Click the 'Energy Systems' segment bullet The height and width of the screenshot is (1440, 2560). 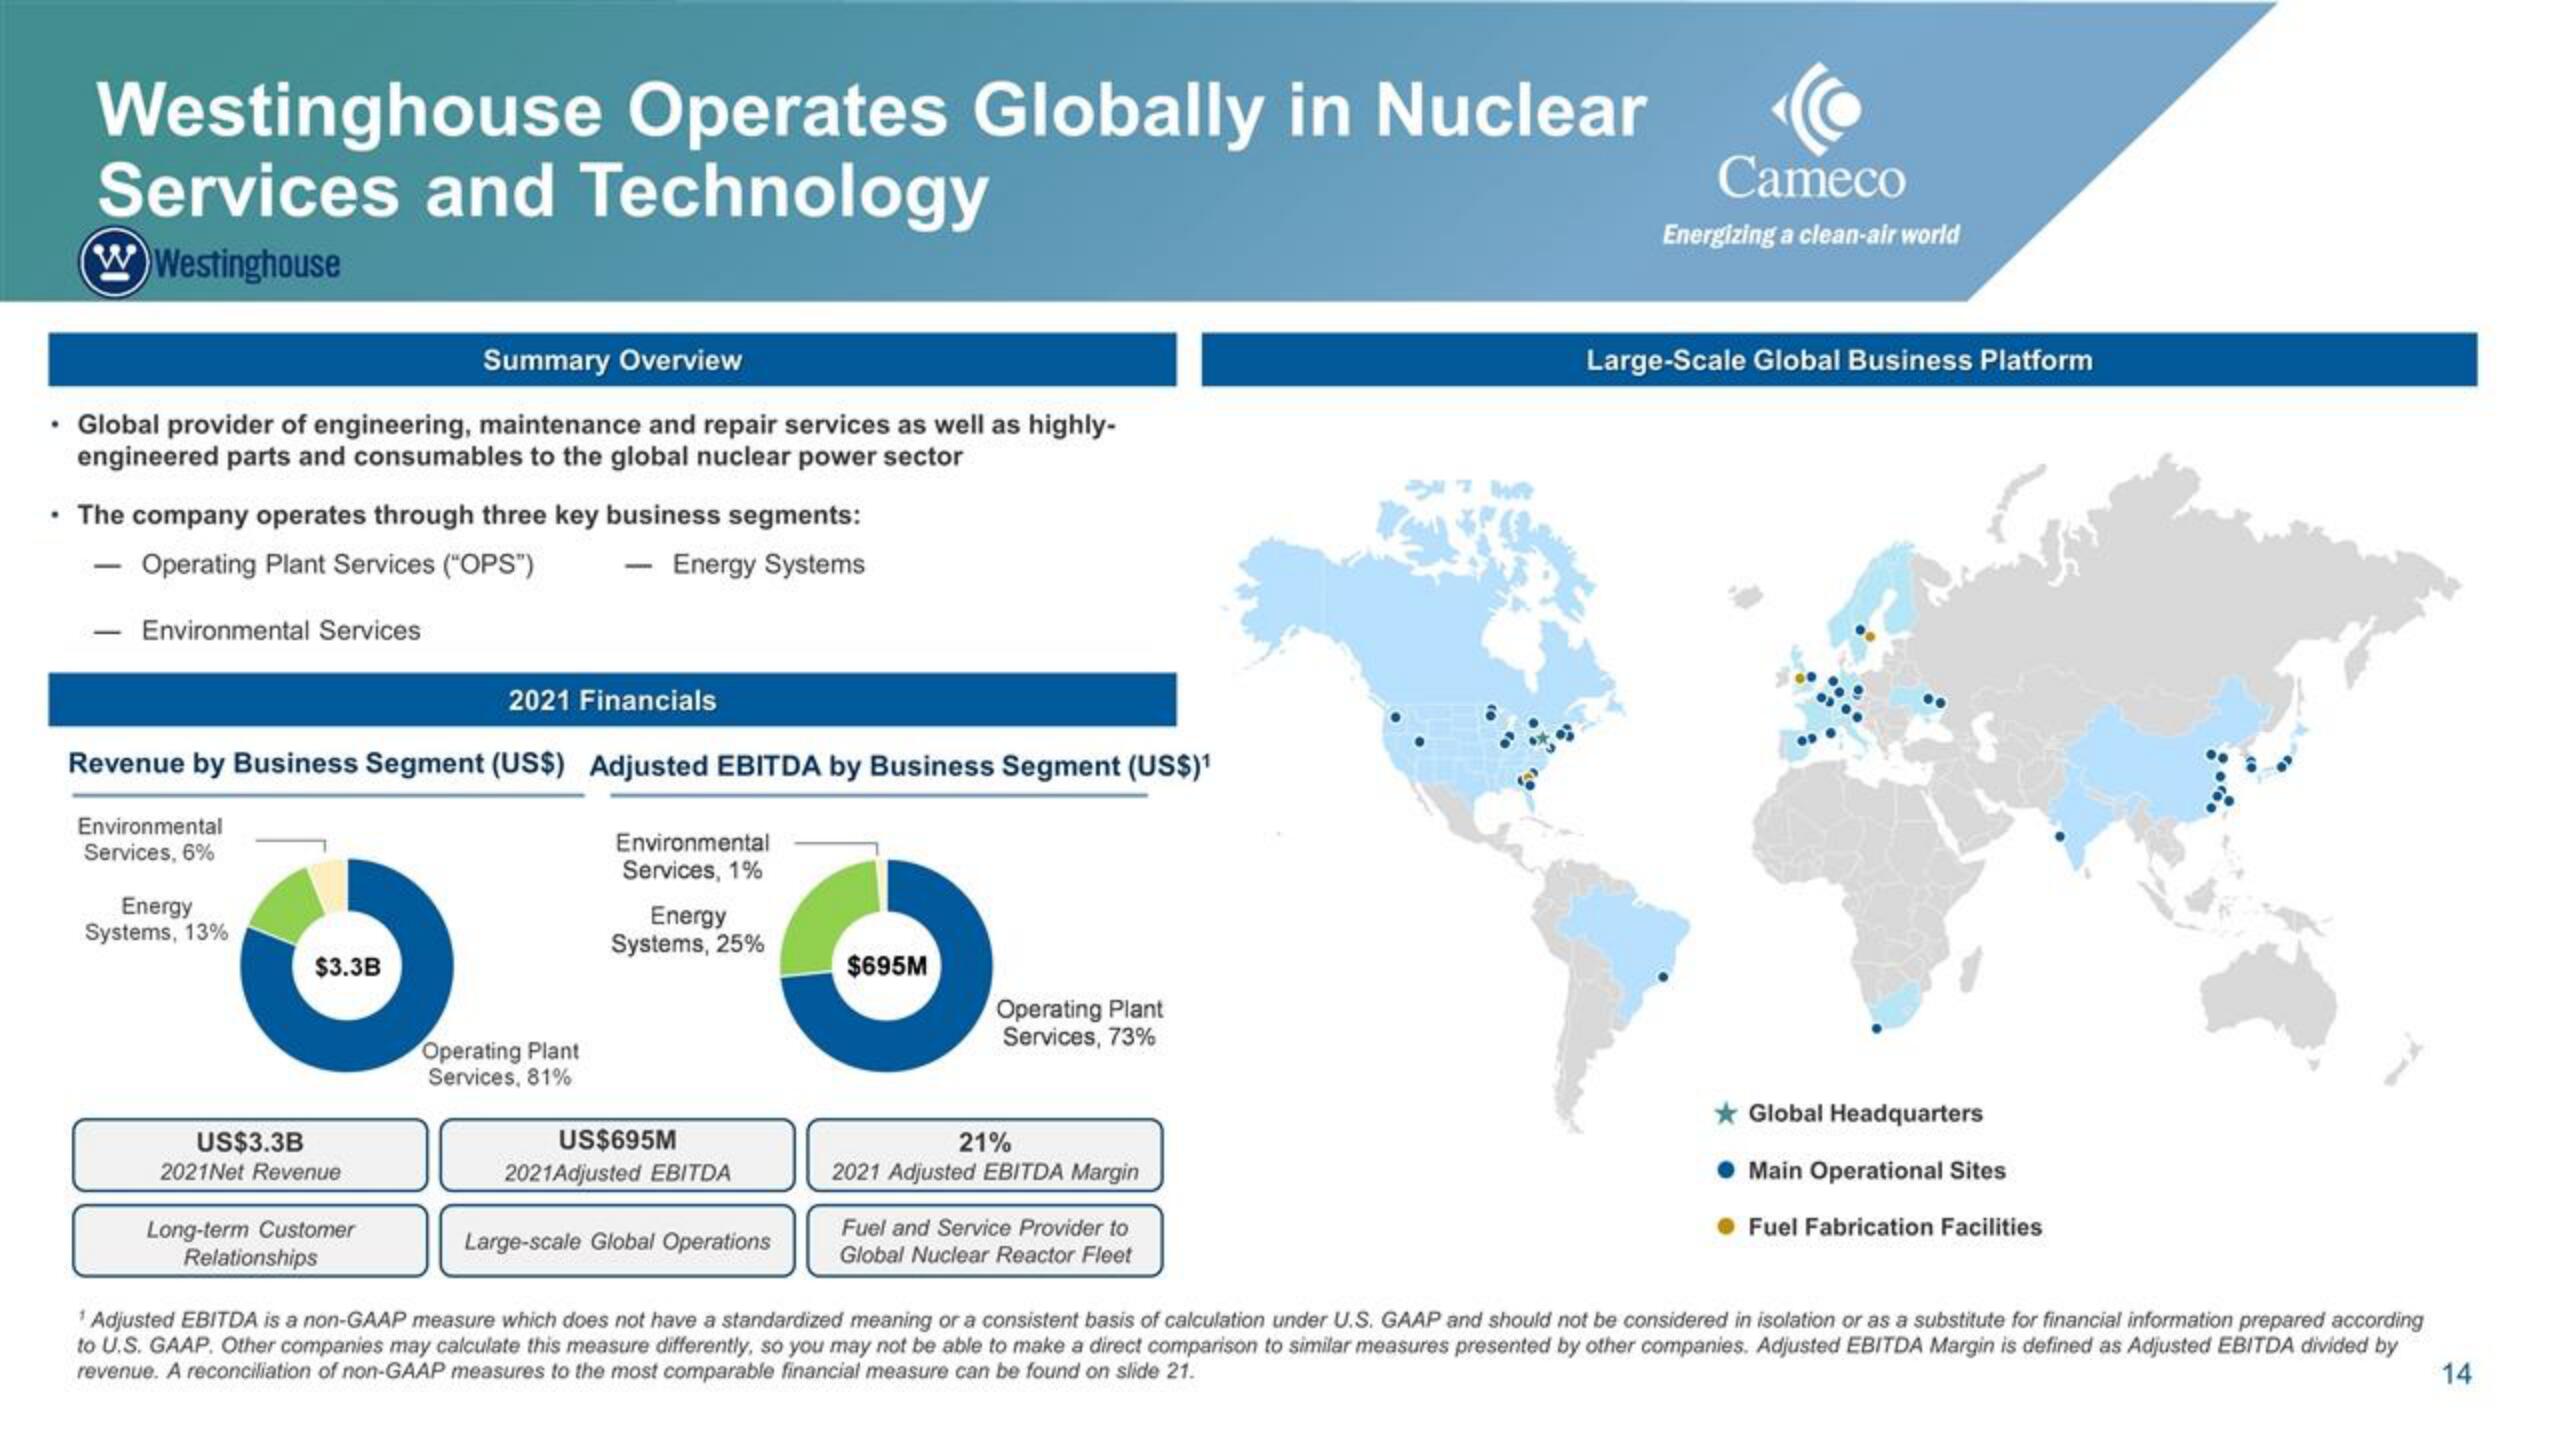(768, 565)
